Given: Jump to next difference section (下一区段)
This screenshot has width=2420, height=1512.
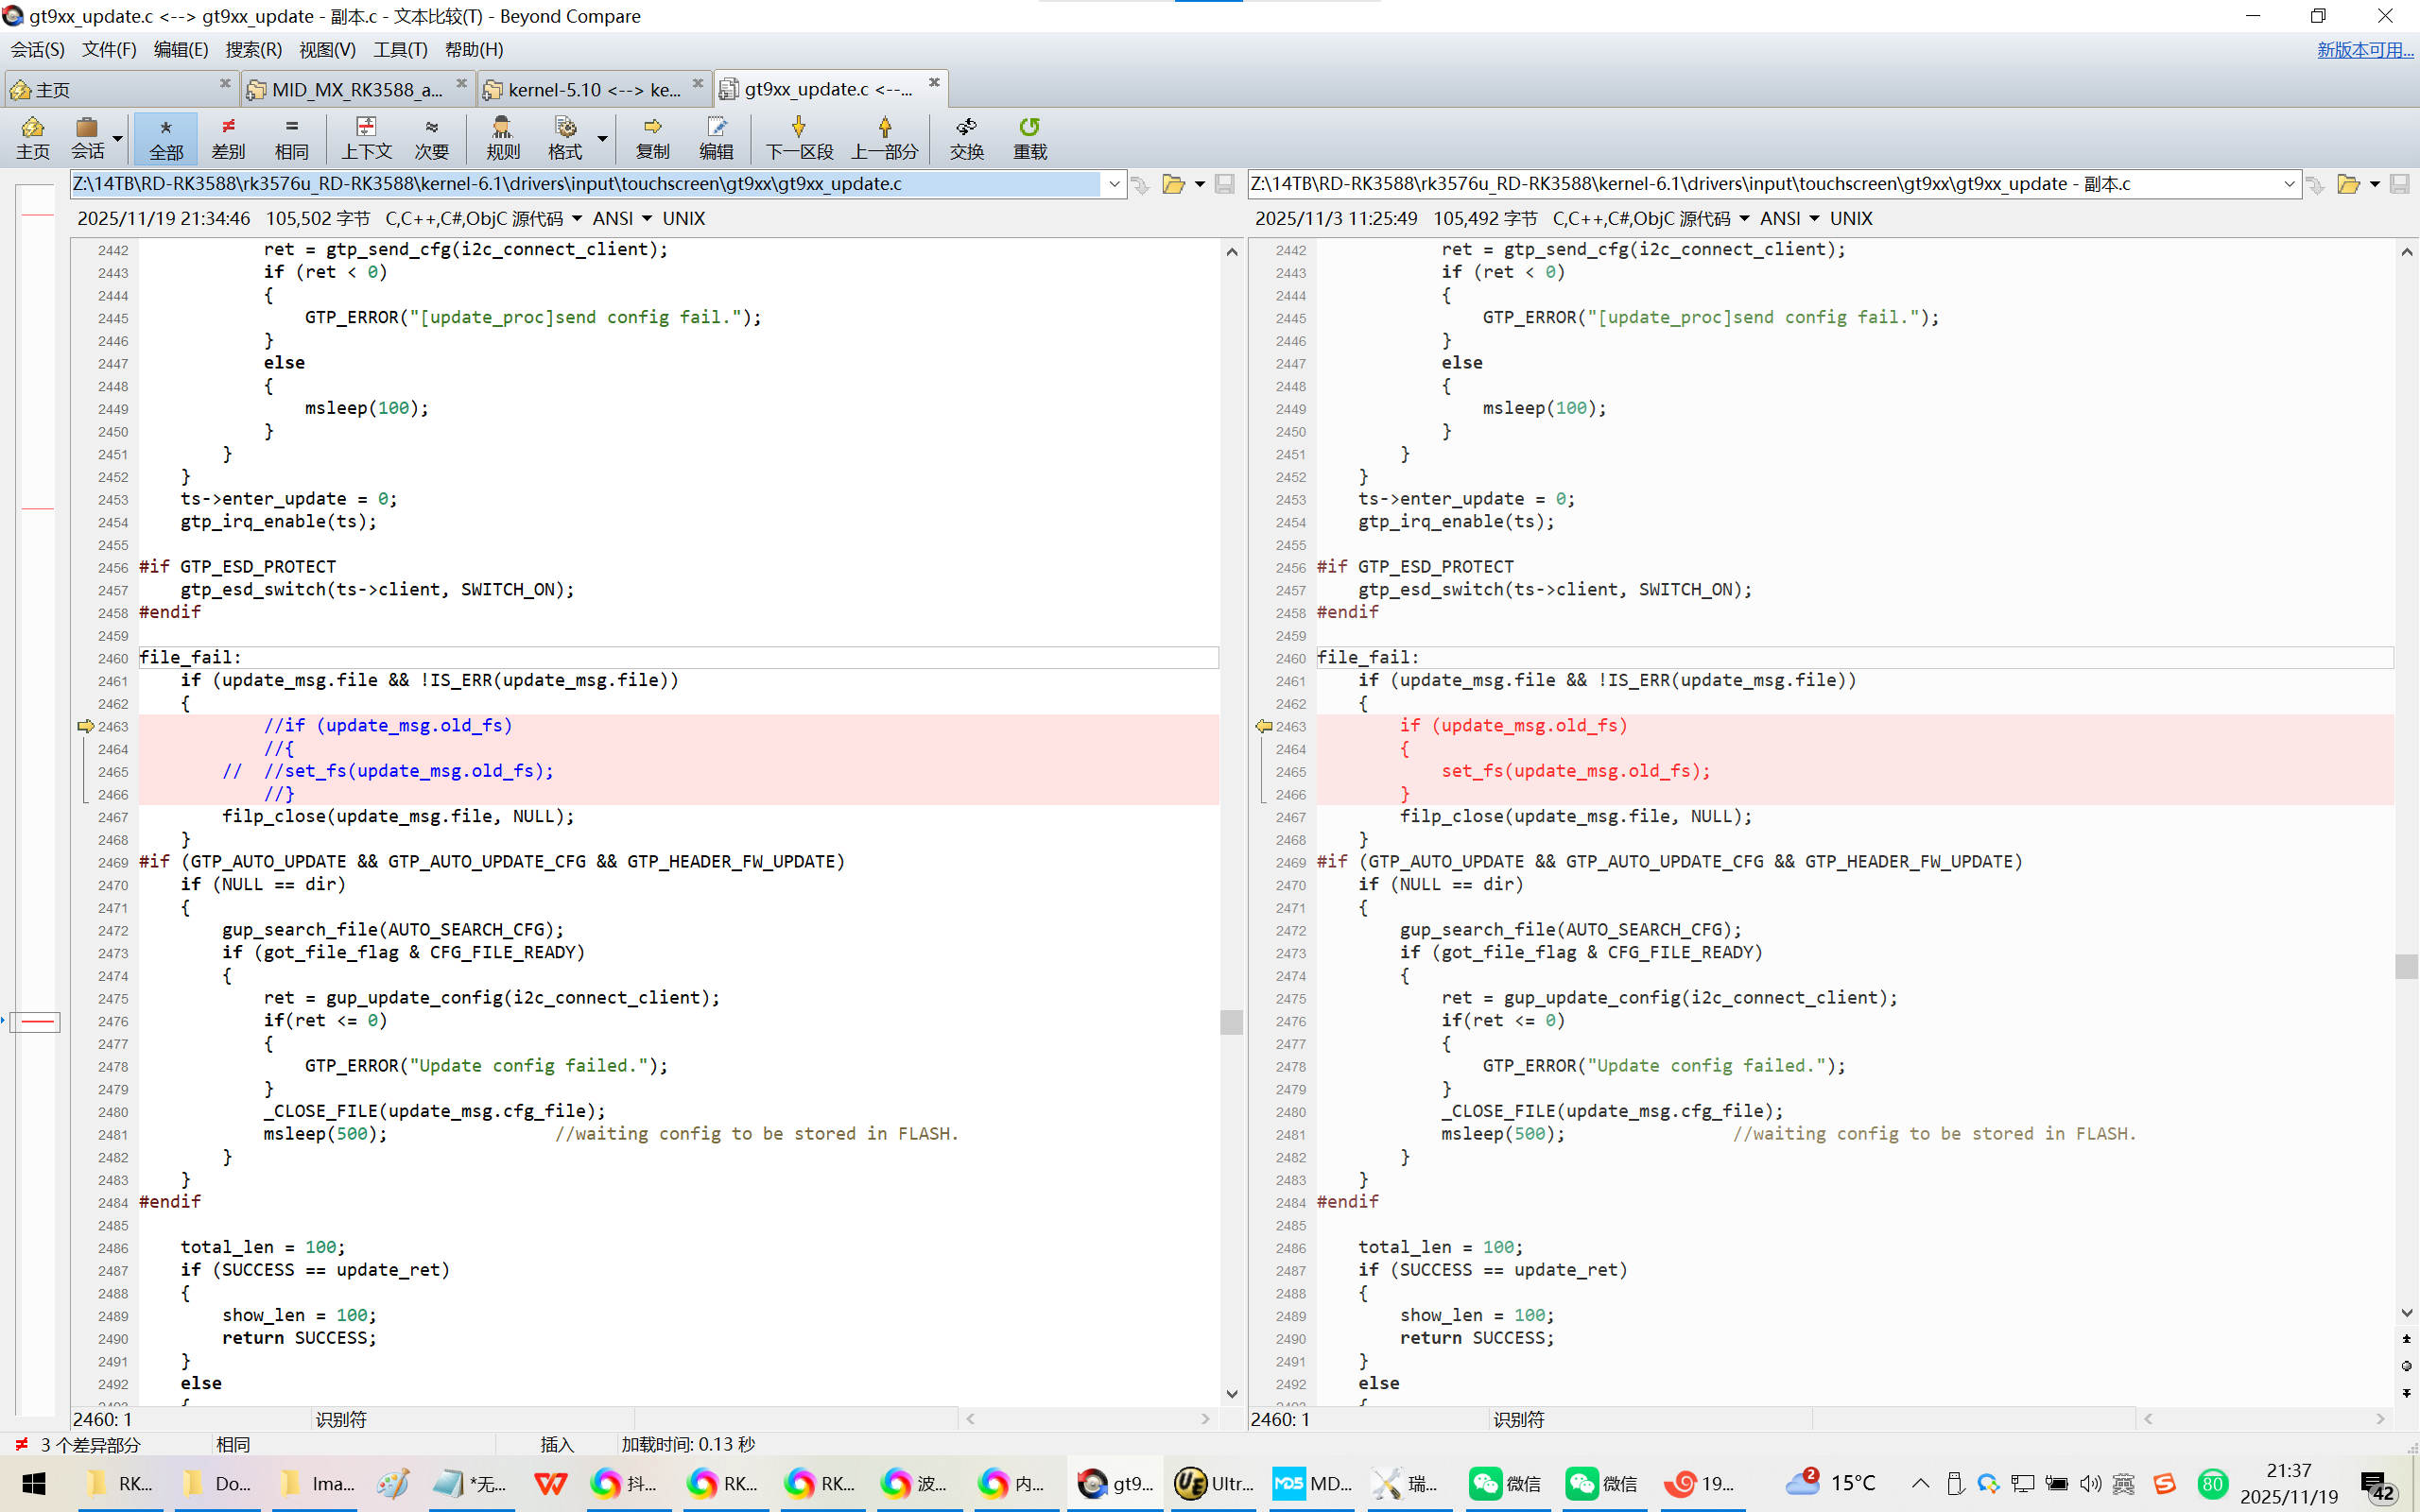Looking at the screenshot, I should pos(798,137).
